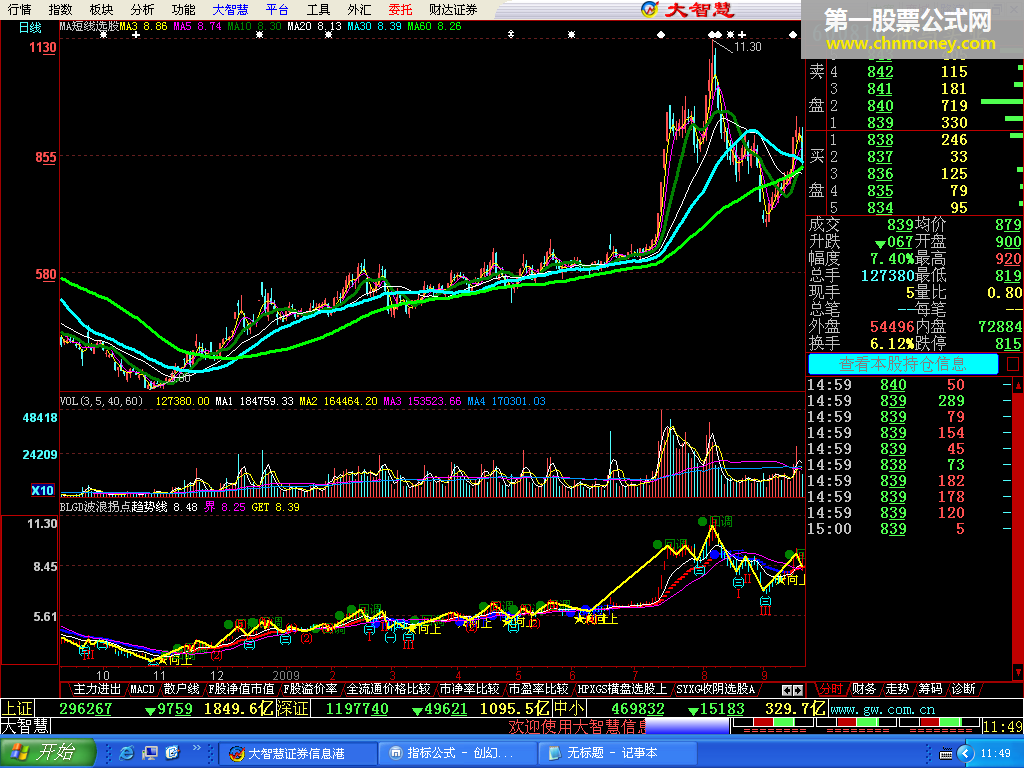Click the 总手 value 127380
This screenshot has height=768, width=1024.
point(887,276)
